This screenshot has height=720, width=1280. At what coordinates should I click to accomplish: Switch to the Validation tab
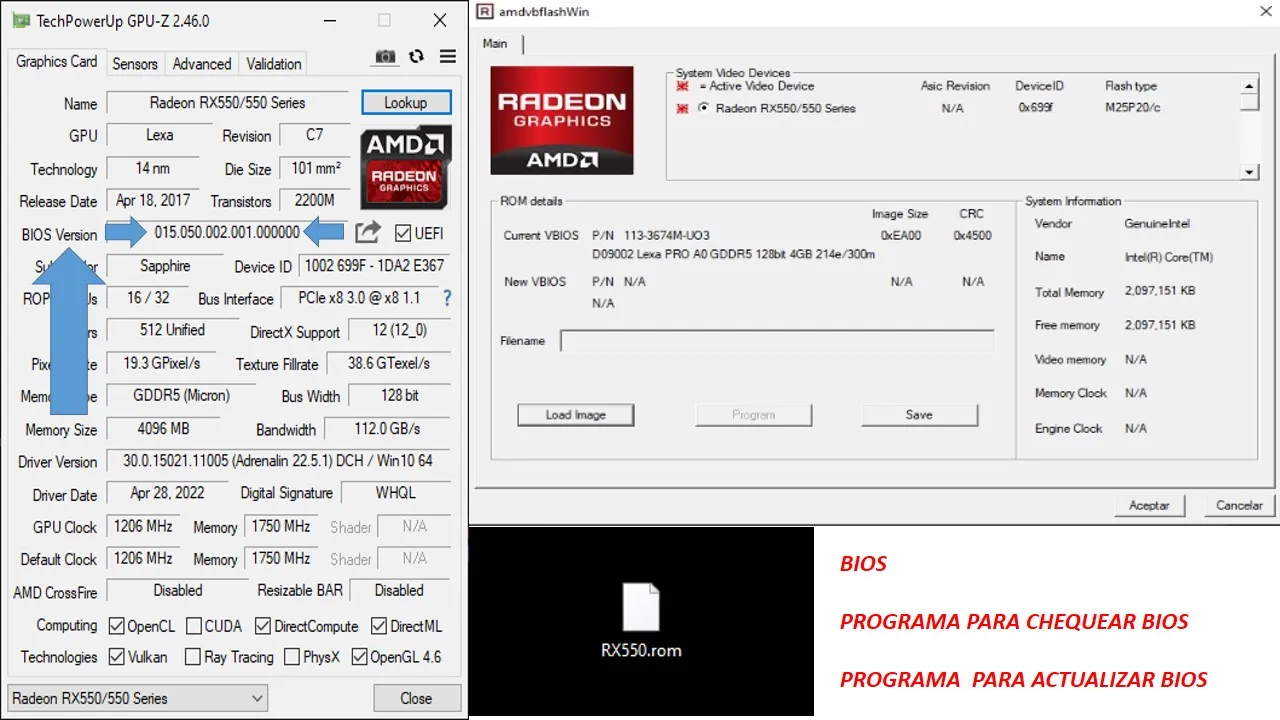[x=274, y=64]
